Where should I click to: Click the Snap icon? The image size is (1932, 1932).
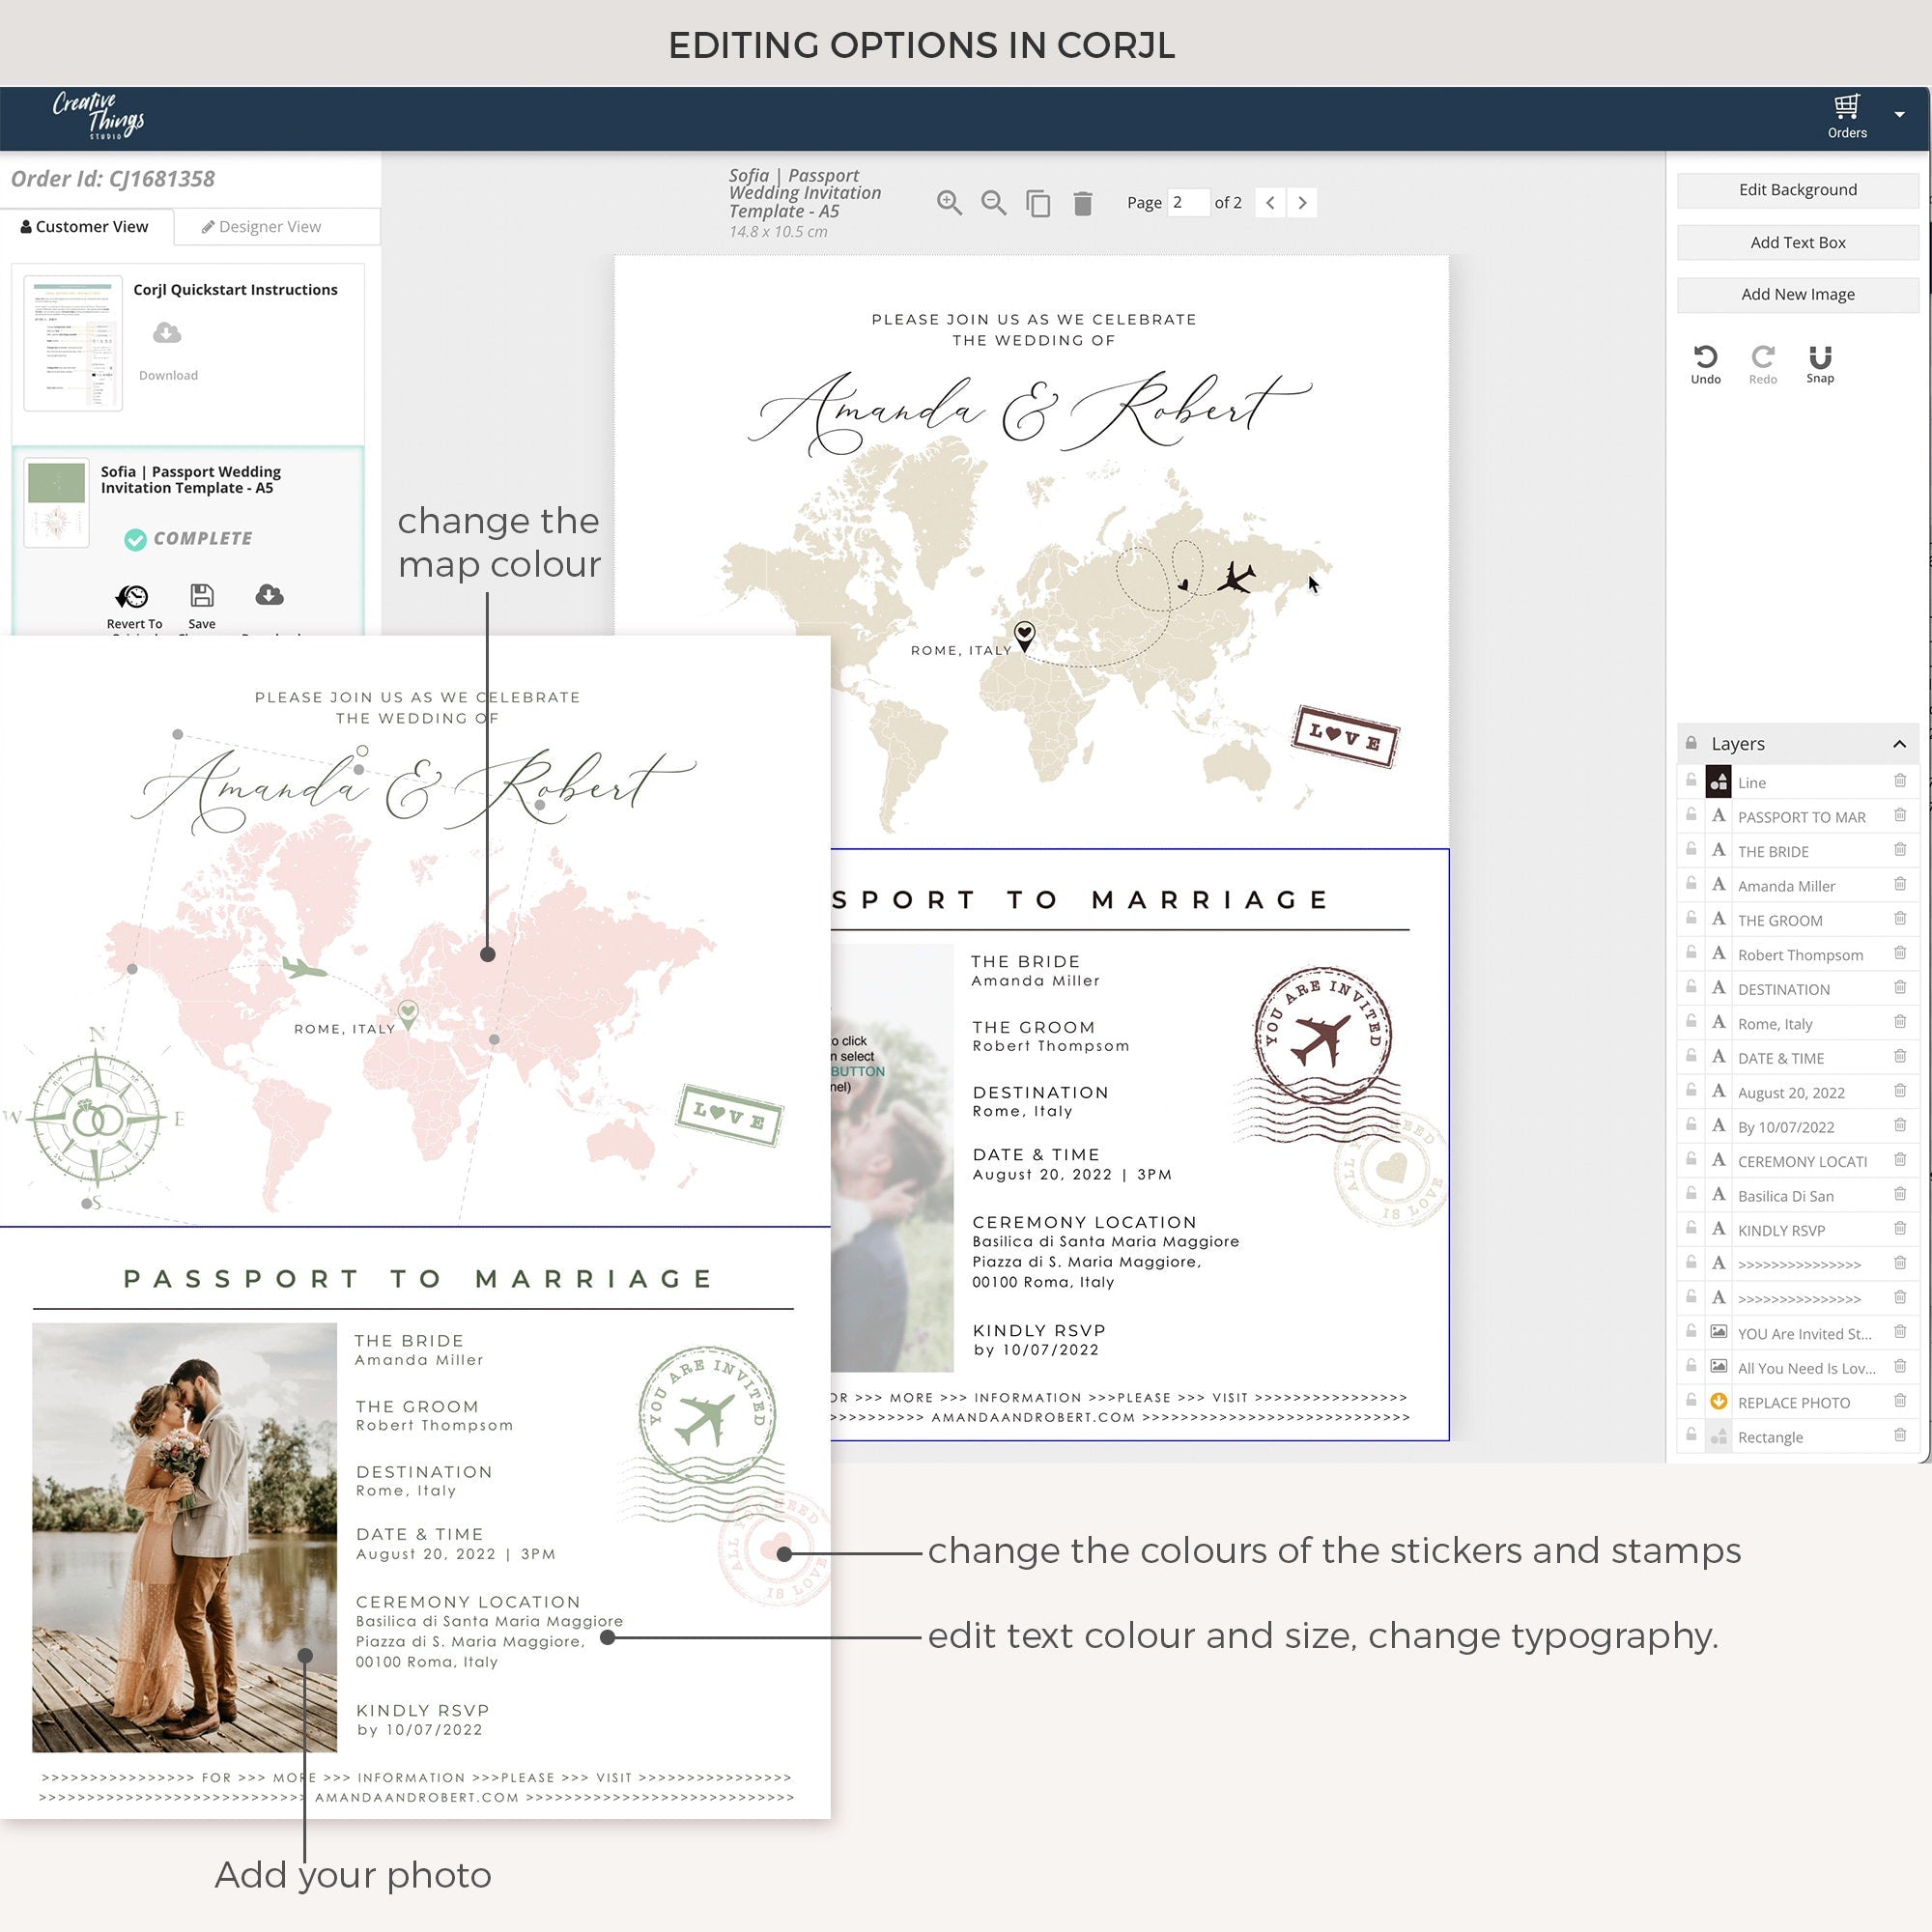pos(1820,358)
